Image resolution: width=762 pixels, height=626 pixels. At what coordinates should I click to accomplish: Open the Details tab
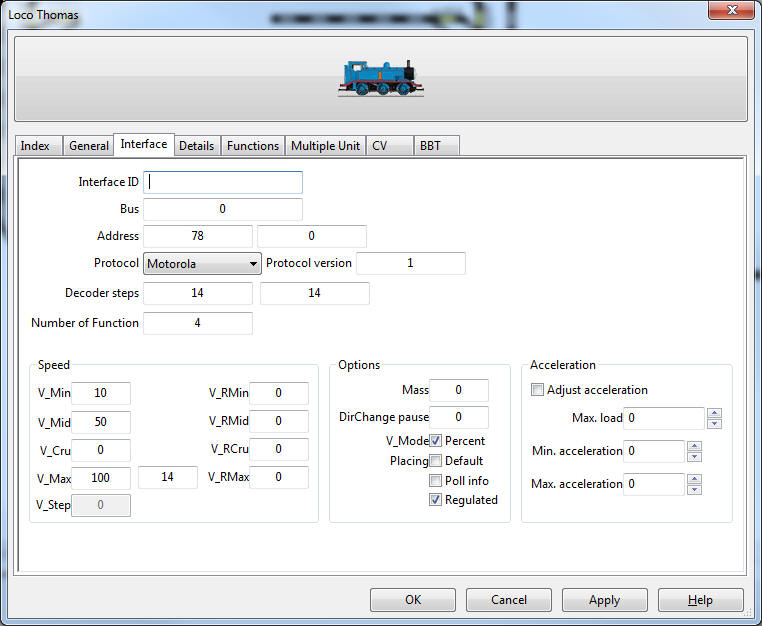196,146
